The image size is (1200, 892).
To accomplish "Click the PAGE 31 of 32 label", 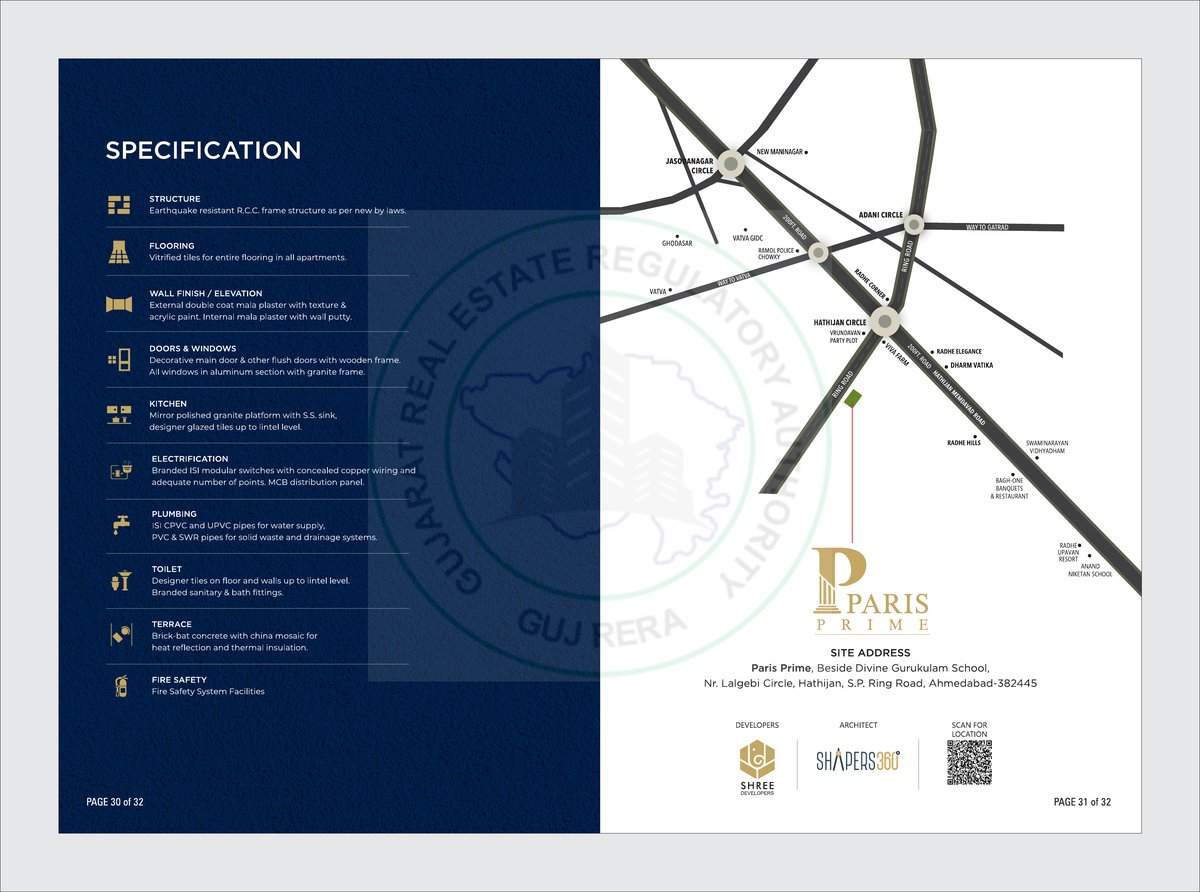I will (x=1082, y=802).
